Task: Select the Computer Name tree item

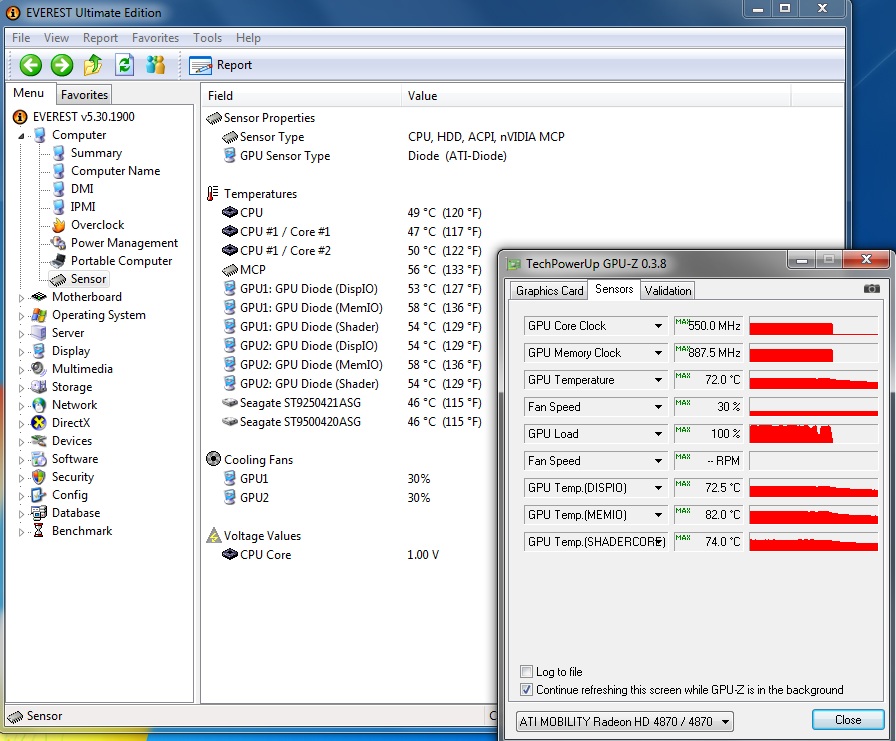Action: tap(115, 171)
